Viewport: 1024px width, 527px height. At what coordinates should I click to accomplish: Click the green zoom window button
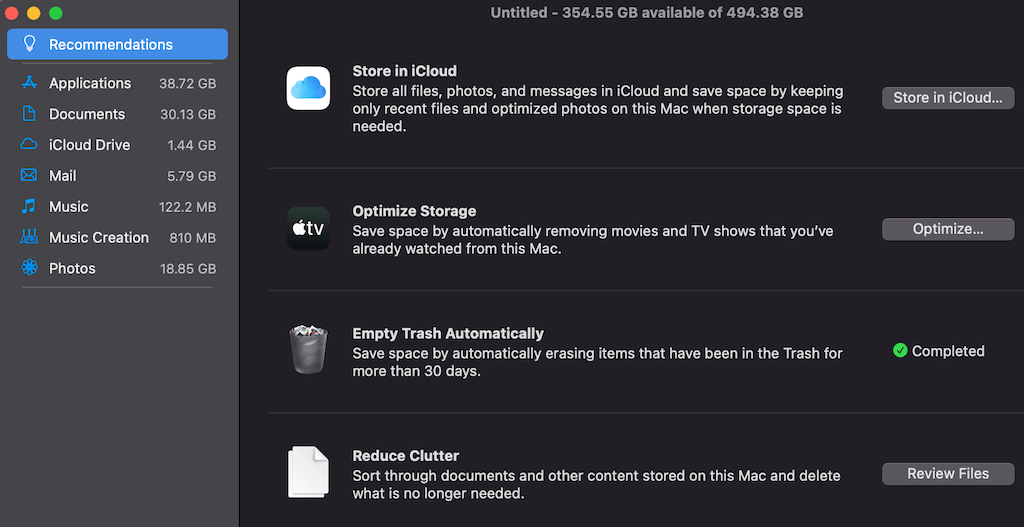coord(56,13)
